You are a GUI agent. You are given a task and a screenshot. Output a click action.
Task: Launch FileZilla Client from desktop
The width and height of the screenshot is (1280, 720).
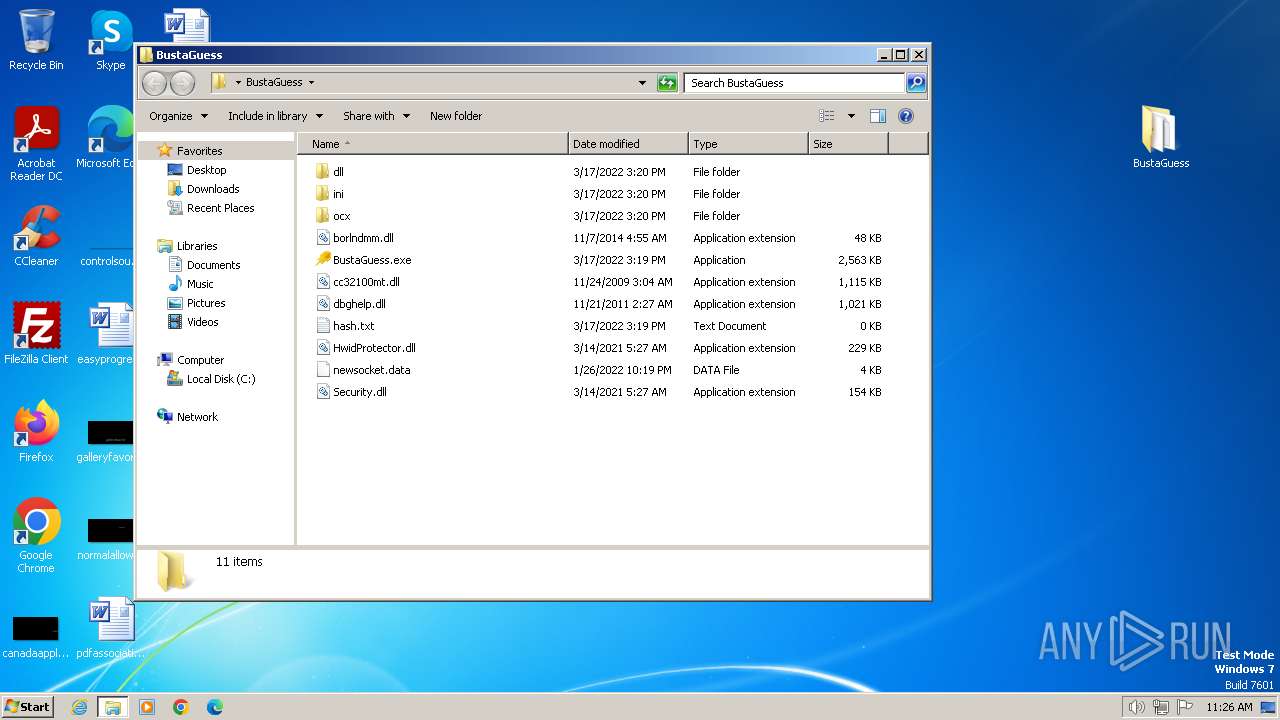click(36, 334)
